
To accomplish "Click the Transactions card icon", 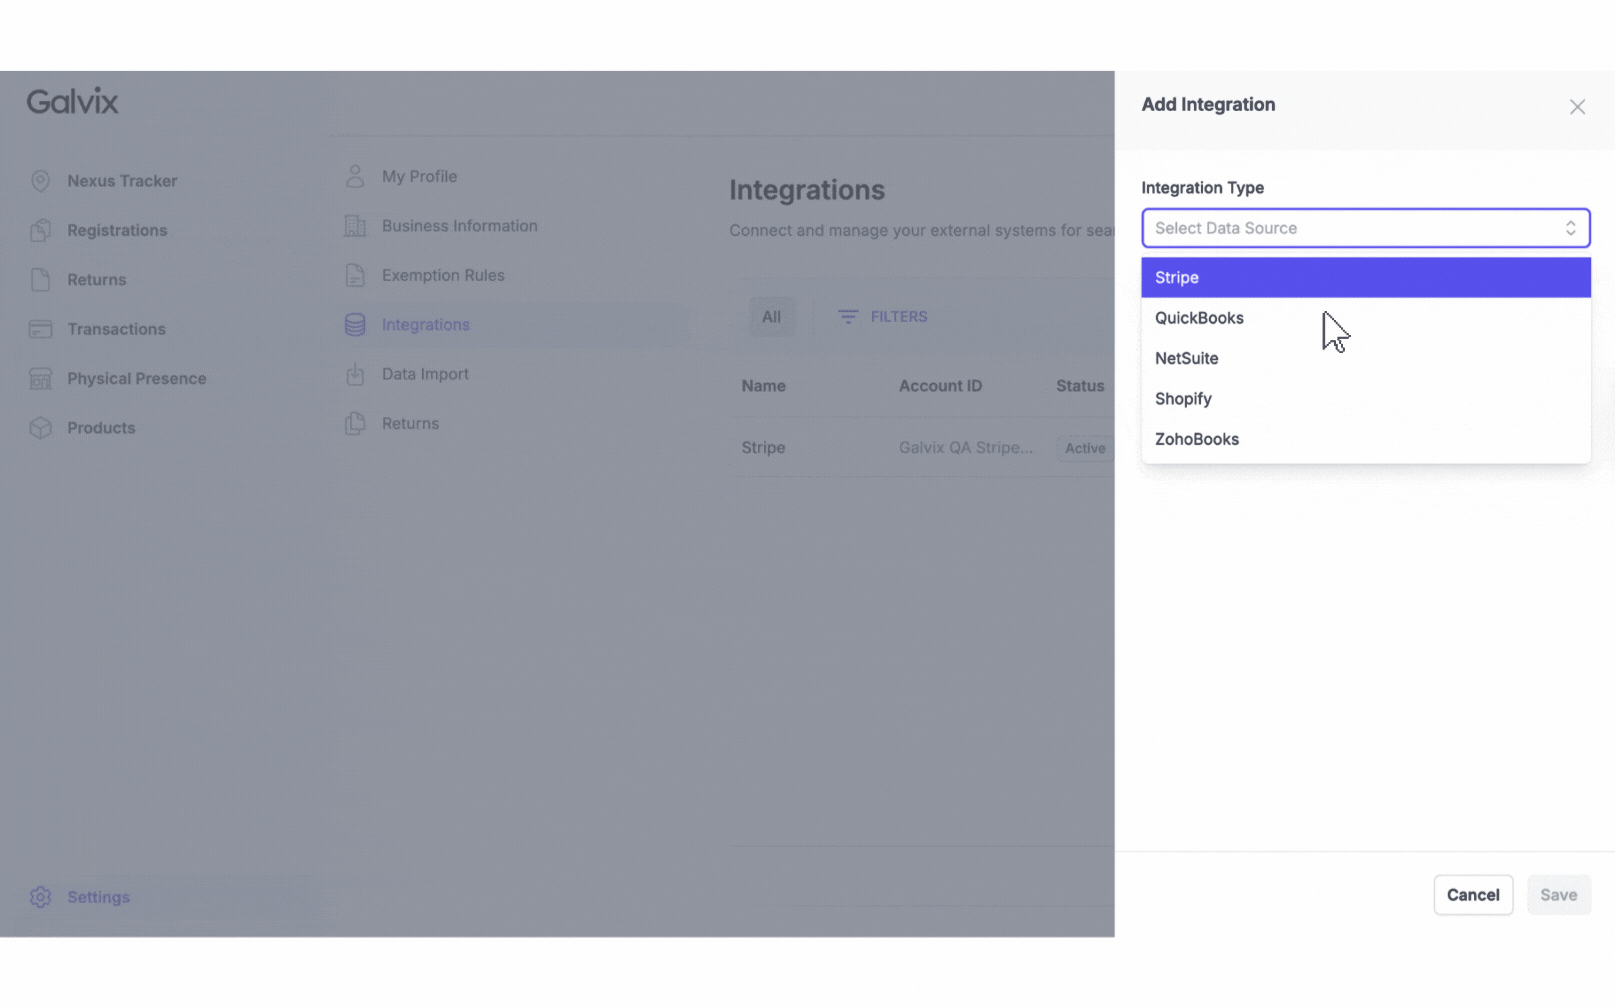I will point(40,329).
